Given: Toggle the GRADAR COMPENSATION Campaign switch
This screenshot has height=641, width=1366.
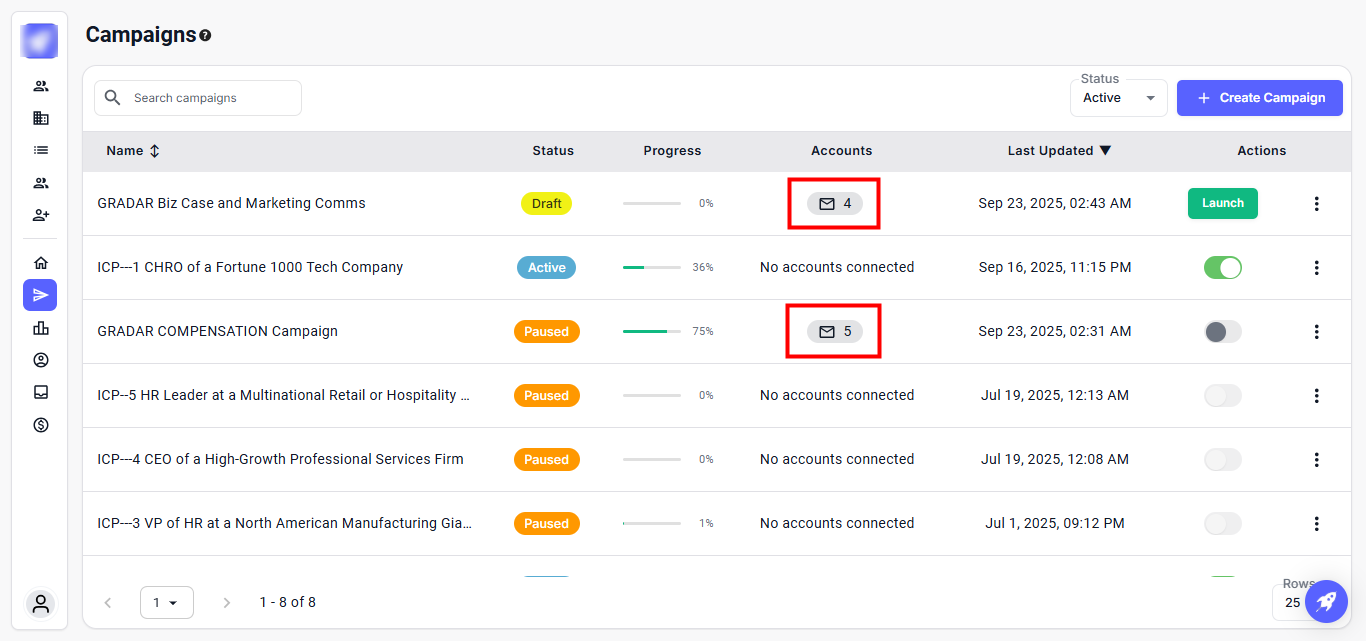Looking at the screenshot, I should click(1222, 331).
